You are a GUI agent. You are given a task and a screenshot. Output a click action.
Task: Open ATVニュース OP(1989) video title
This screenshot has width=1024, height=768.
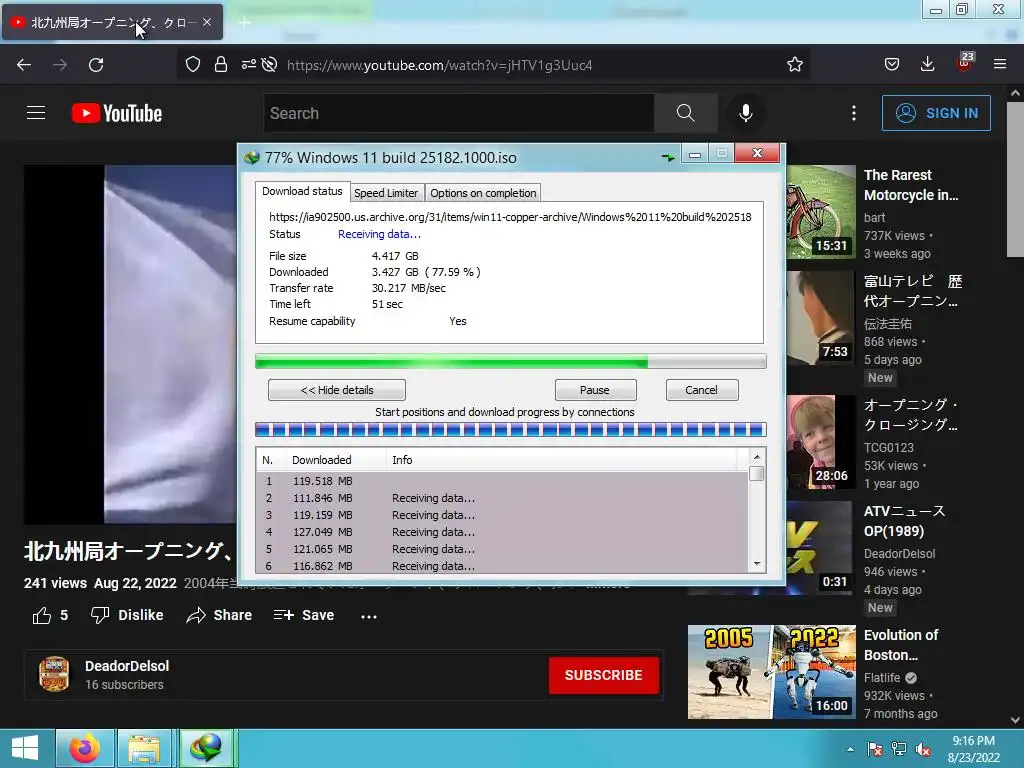click(904, 521)
